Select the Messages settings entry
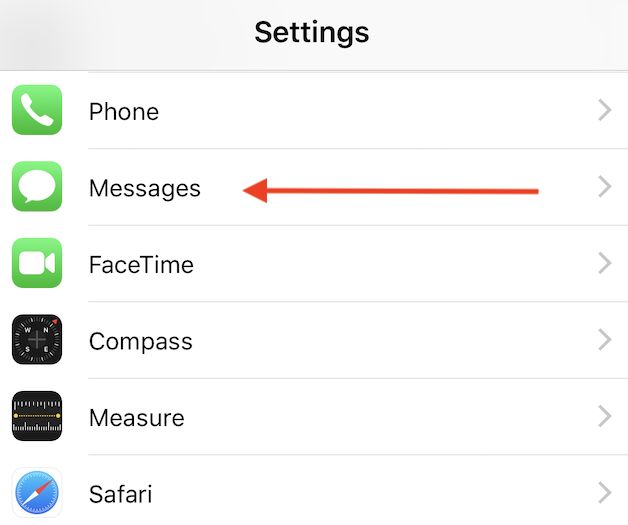 [x=145, y=188]
